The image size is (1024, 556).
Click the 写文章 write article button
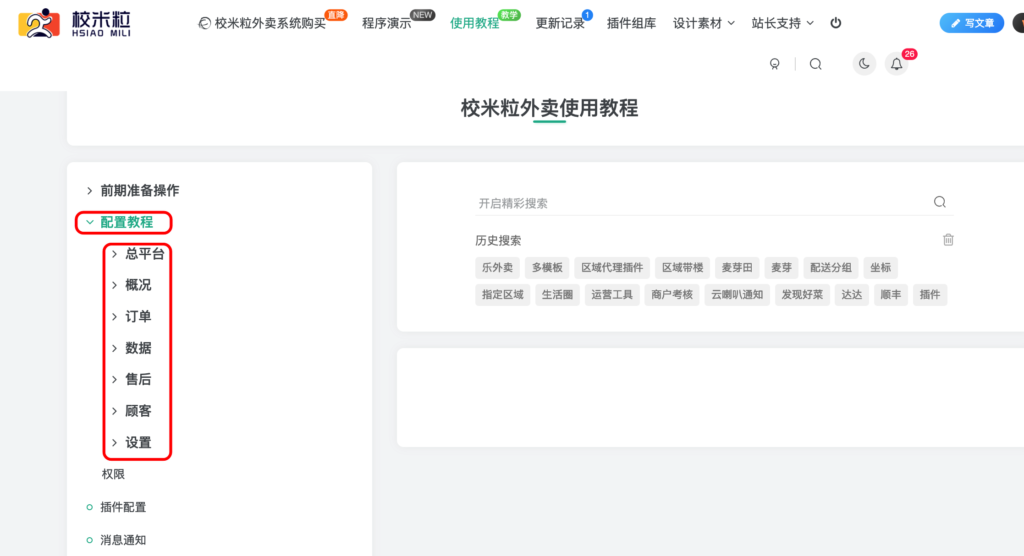972,23
